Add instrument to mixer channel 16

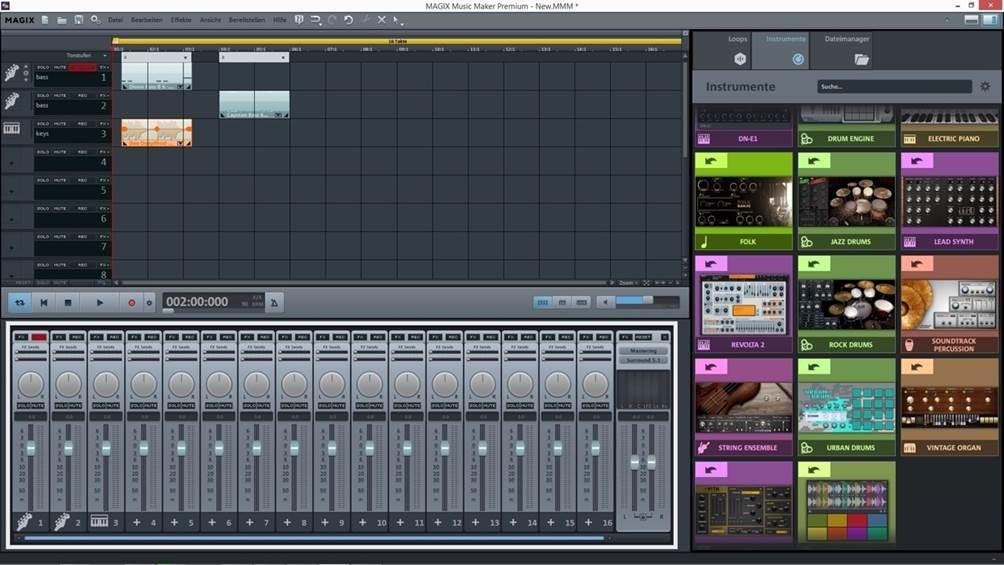588,523
